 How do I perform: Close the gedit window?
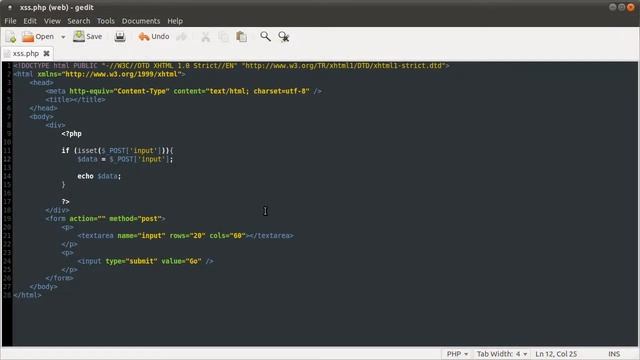click(x=631, y=7)
